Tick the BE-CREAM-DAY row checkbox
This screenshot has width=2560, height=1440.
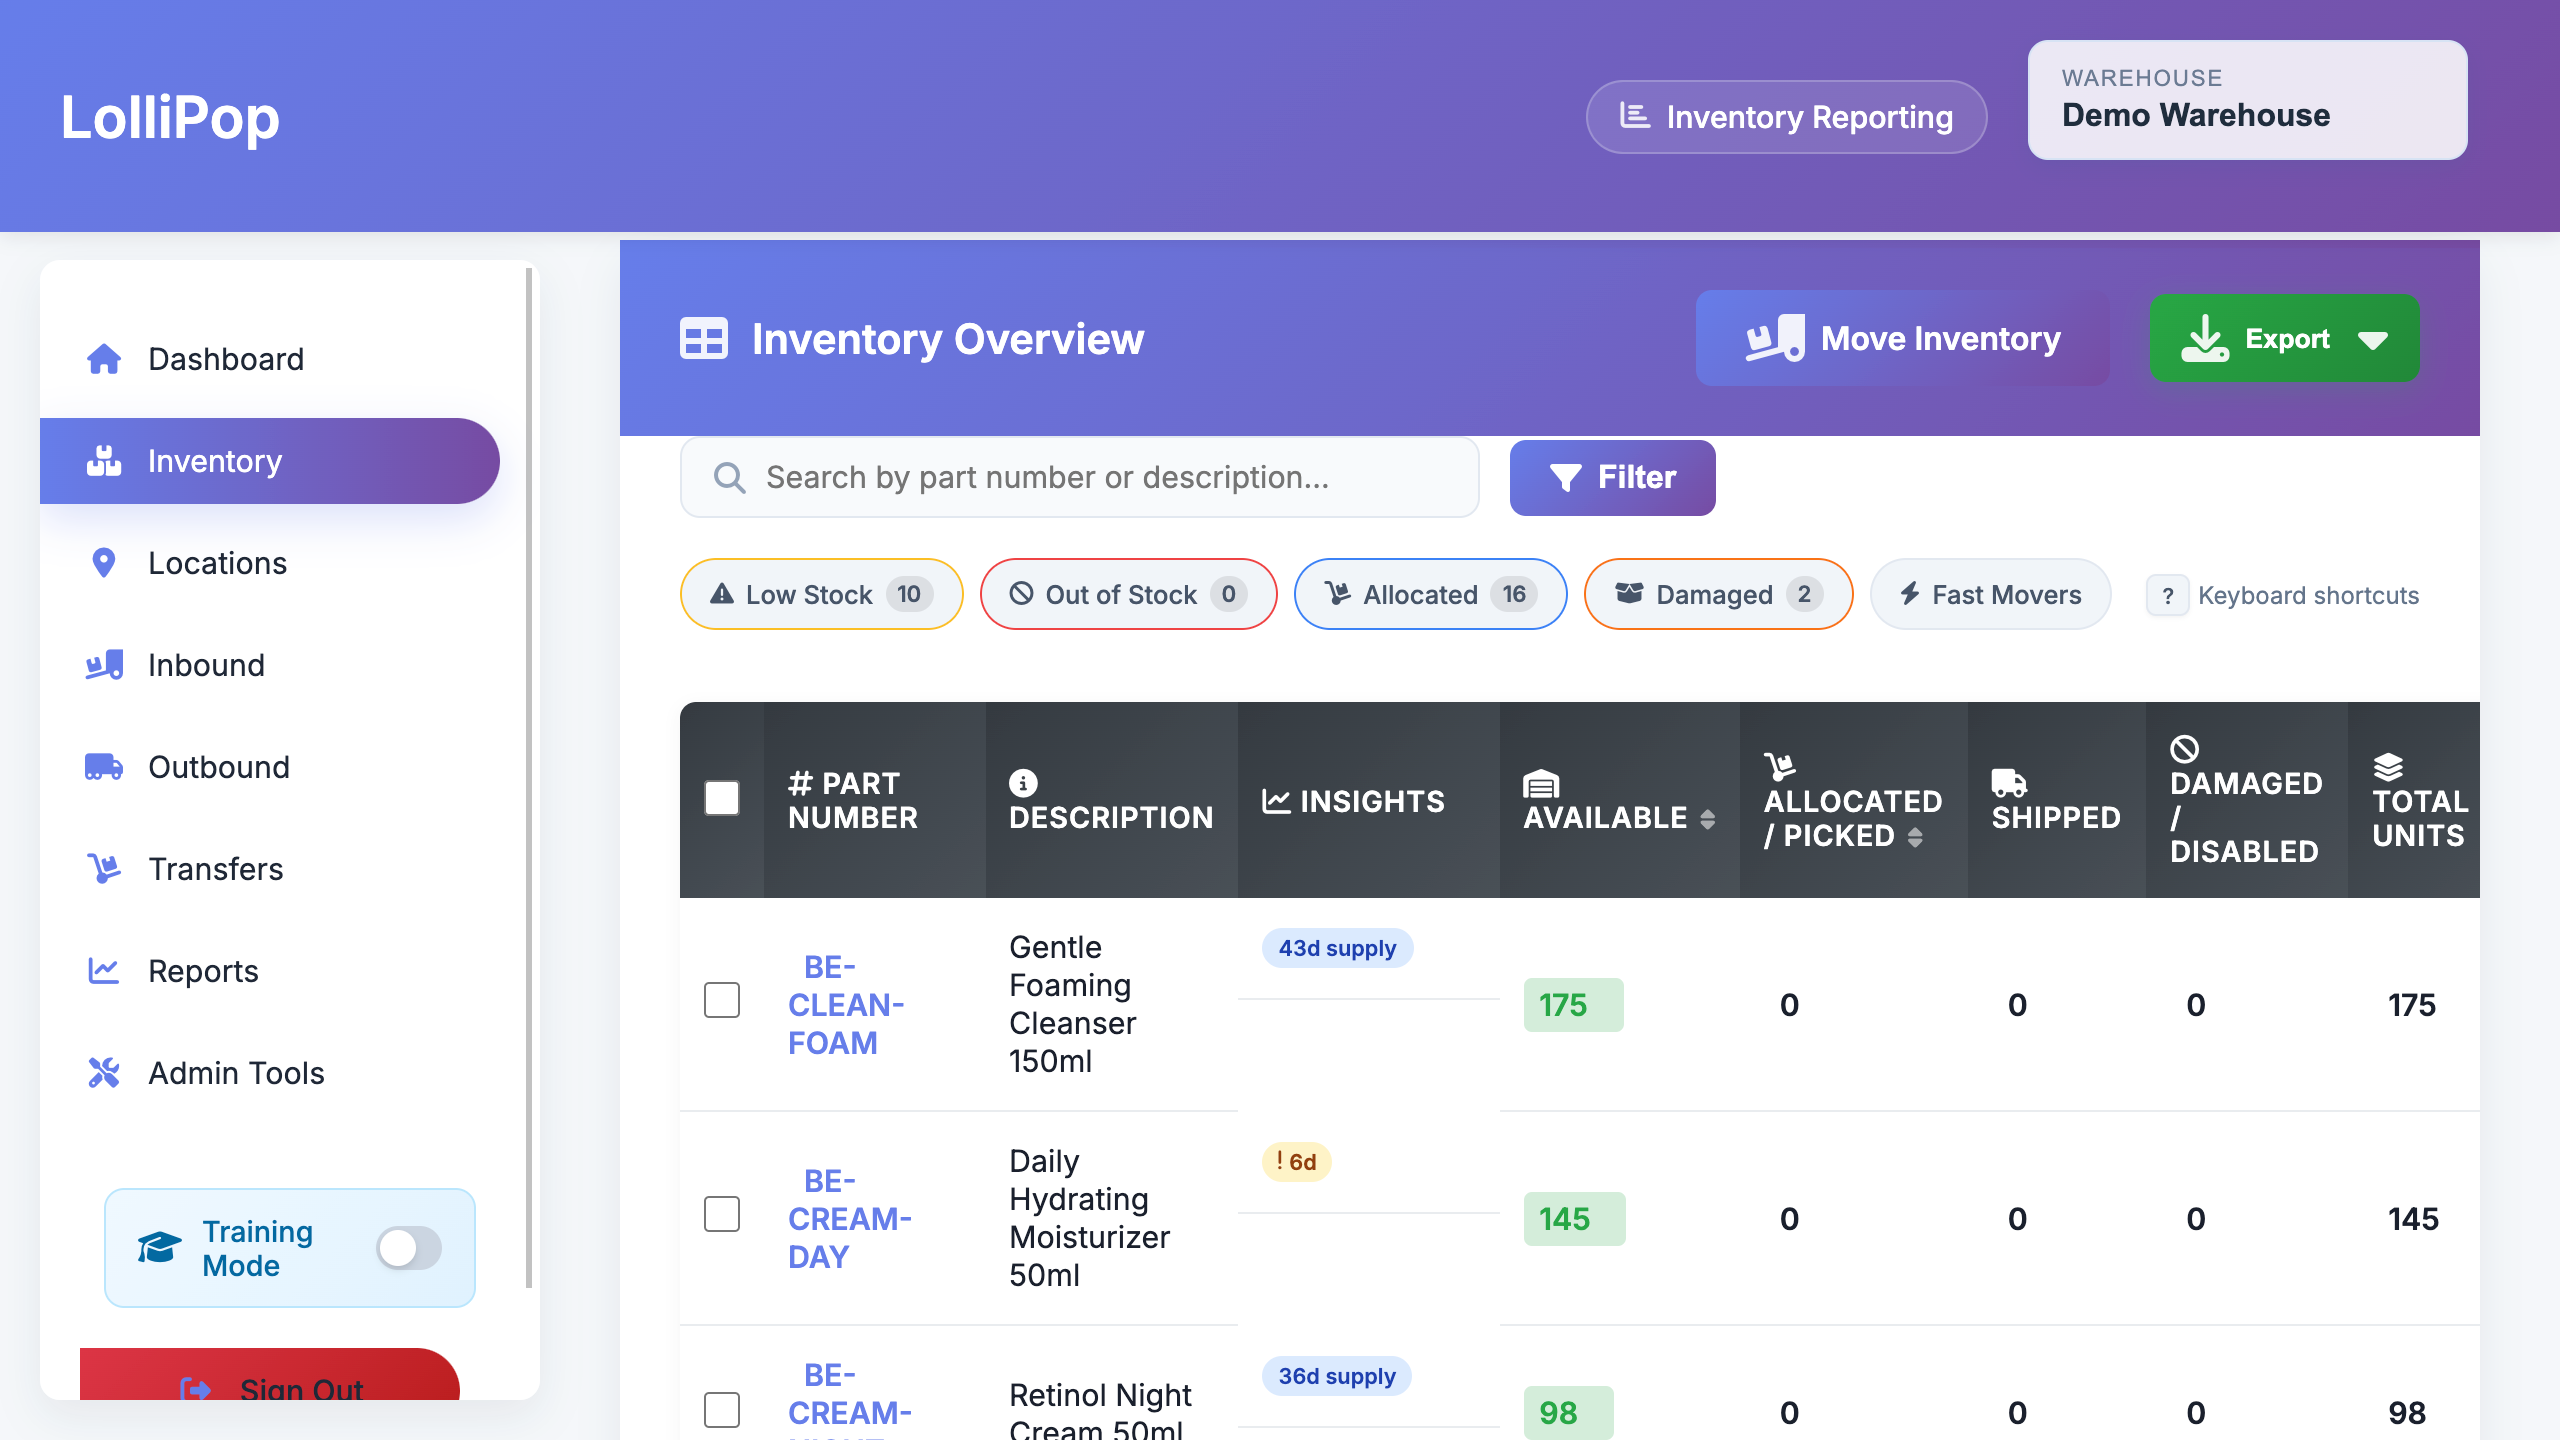click(722, 1215)
